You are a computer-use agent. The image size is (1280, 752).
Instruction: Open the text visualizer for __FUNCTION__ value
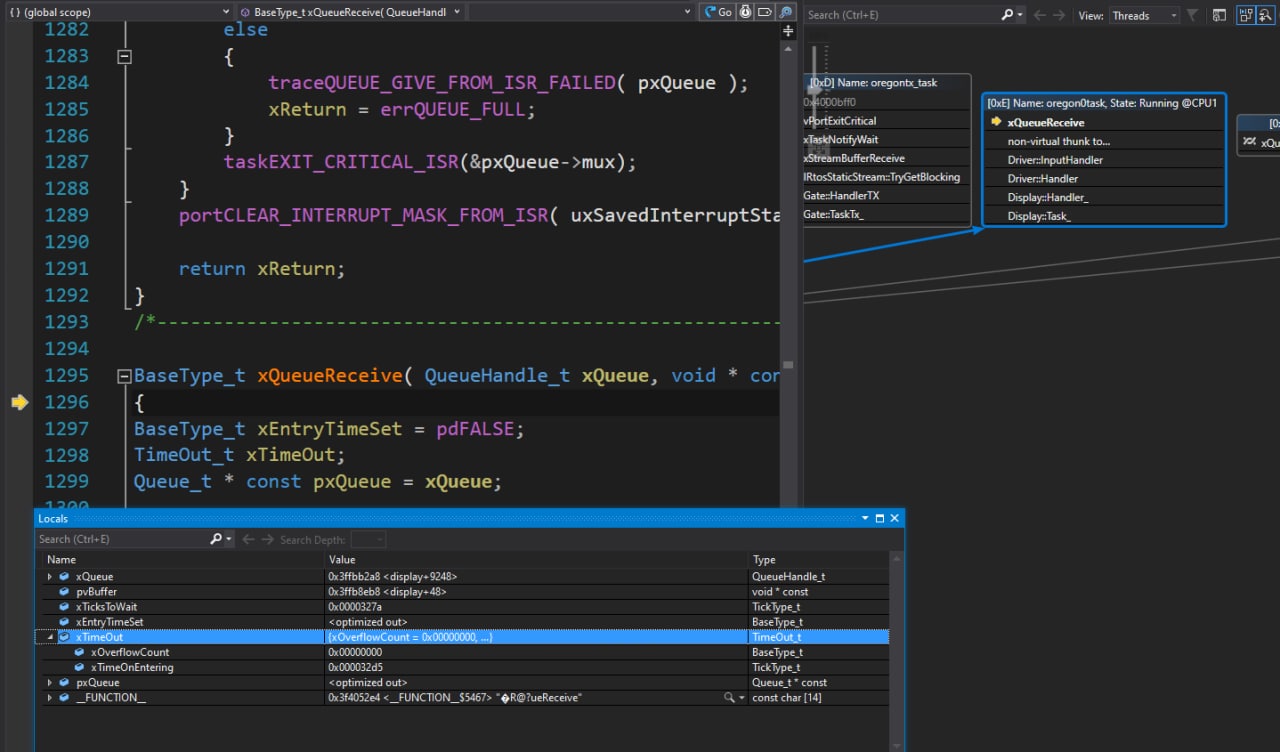coord(730,698)
